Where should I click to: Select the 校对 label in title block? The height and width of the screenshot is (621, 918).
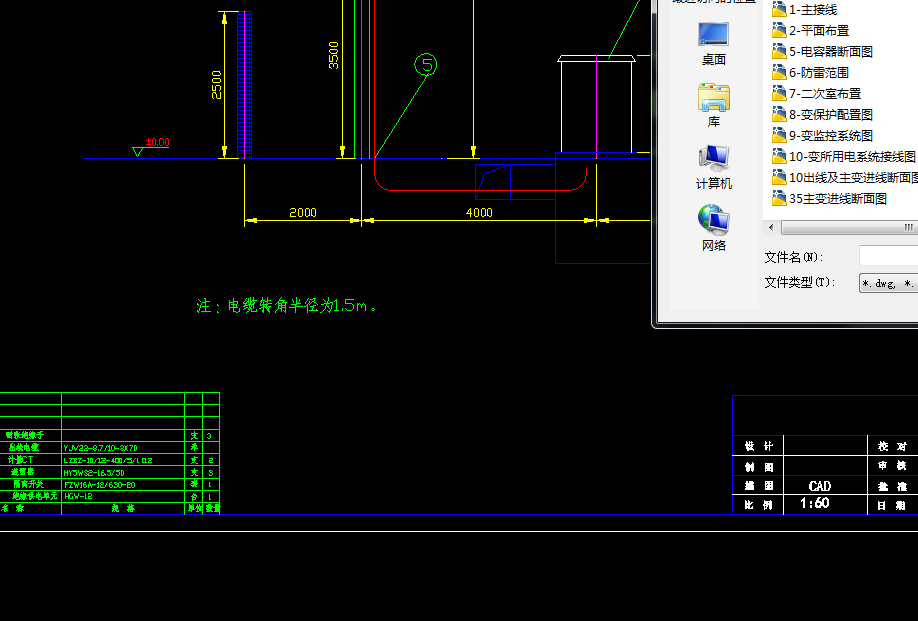(892, 446)
